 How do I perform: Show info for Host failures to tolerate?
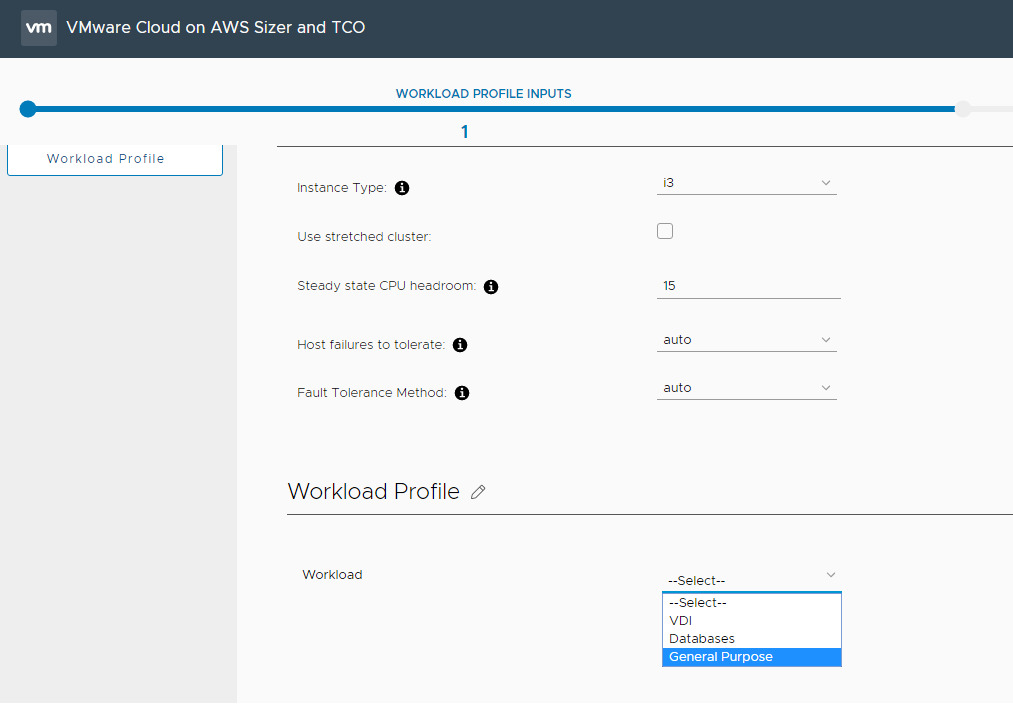coord(460,345)
